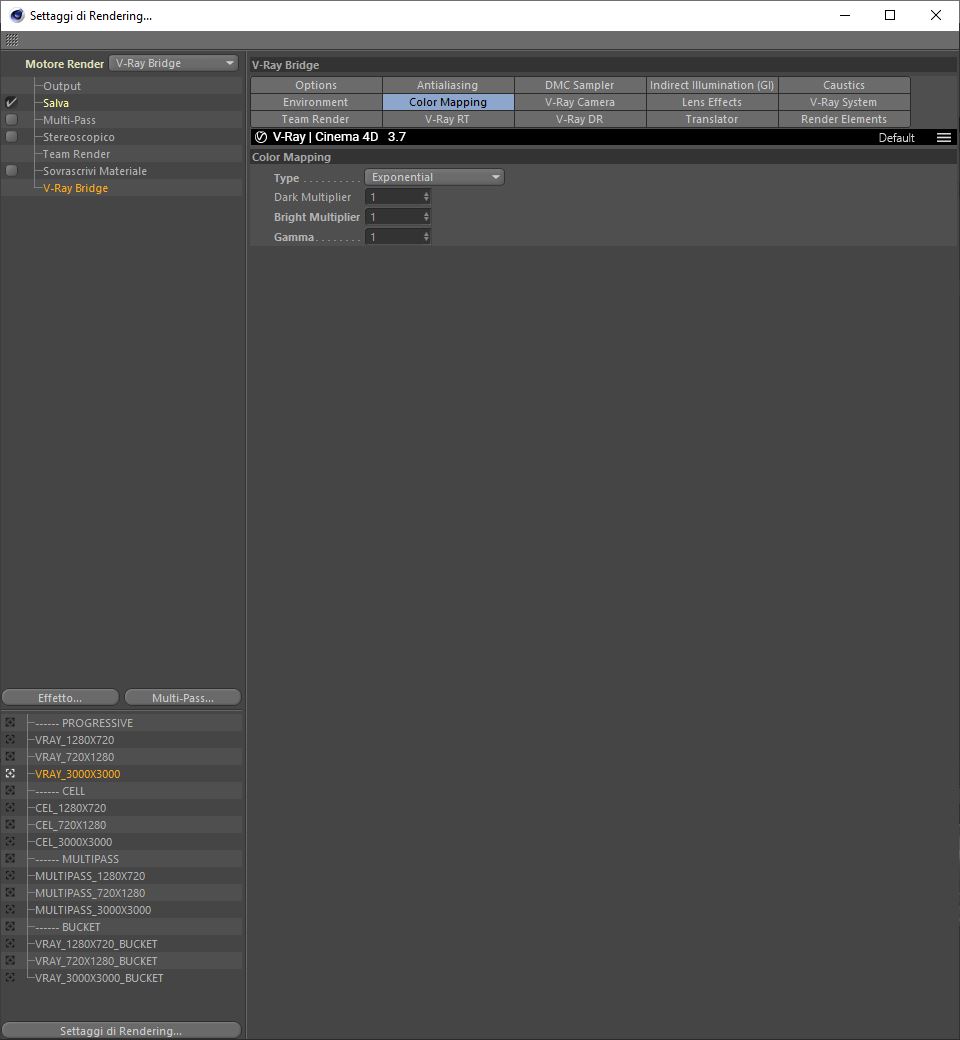Enable the Sovrascrivi Materiale checkbox
The width and height of the screenshot is (960, 1040).
pos(11,170)
